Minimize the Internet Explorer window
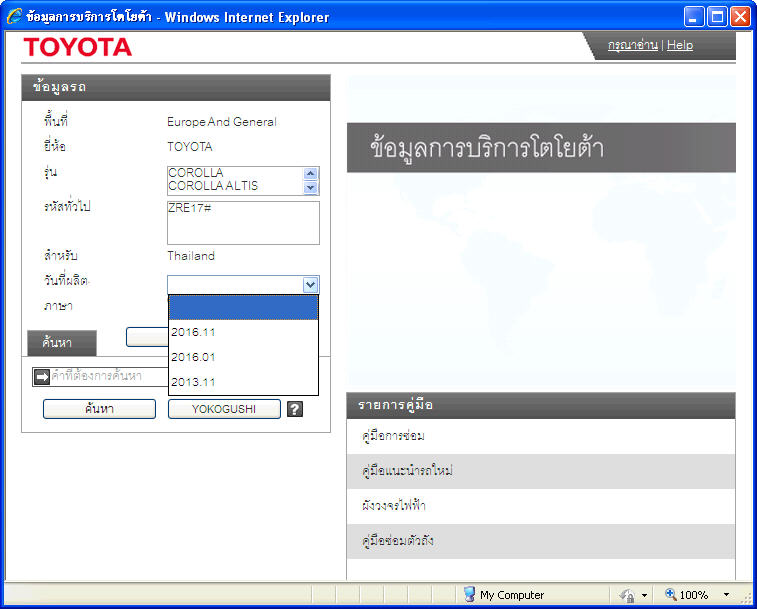 coord(694,17)
